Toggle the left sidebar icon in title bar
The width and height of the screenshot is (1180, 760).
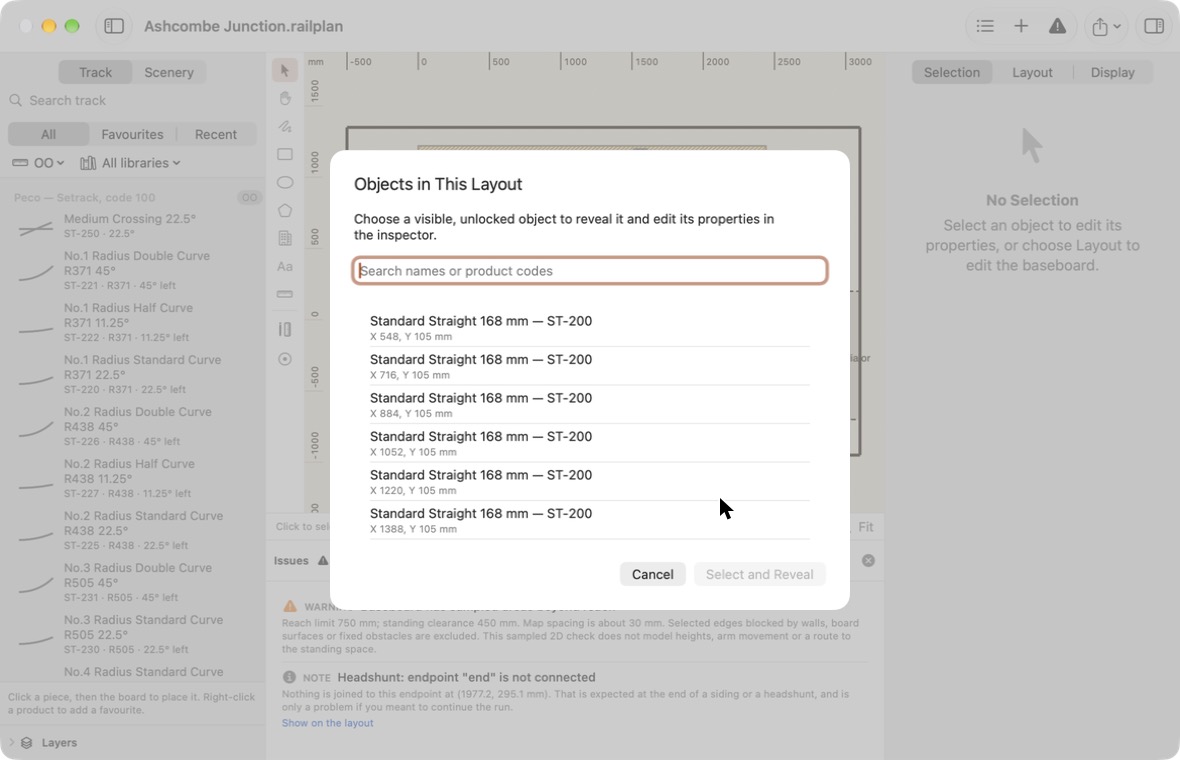click(x=114, y=26)
